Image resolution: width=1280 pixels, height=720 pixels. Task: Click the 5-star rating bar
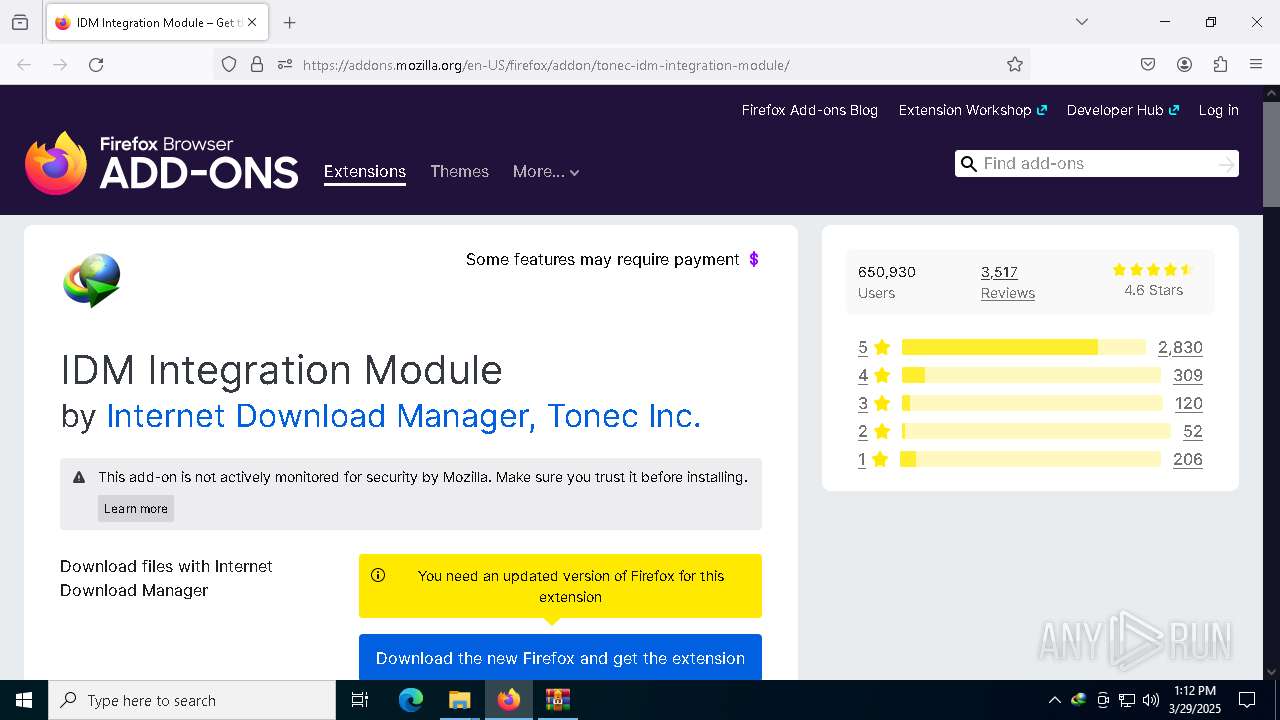pyautogui.click(x=1024, y=347)
